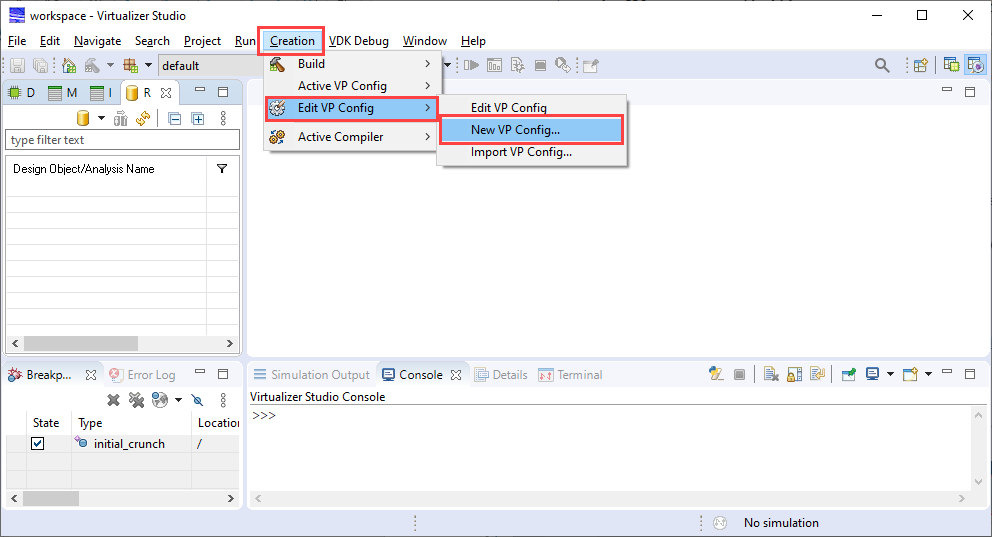This screenshot has height=537, width=992.
Task: Open the dropdown arrow next to the hammer icon
Action: click(x=110, y=65)
